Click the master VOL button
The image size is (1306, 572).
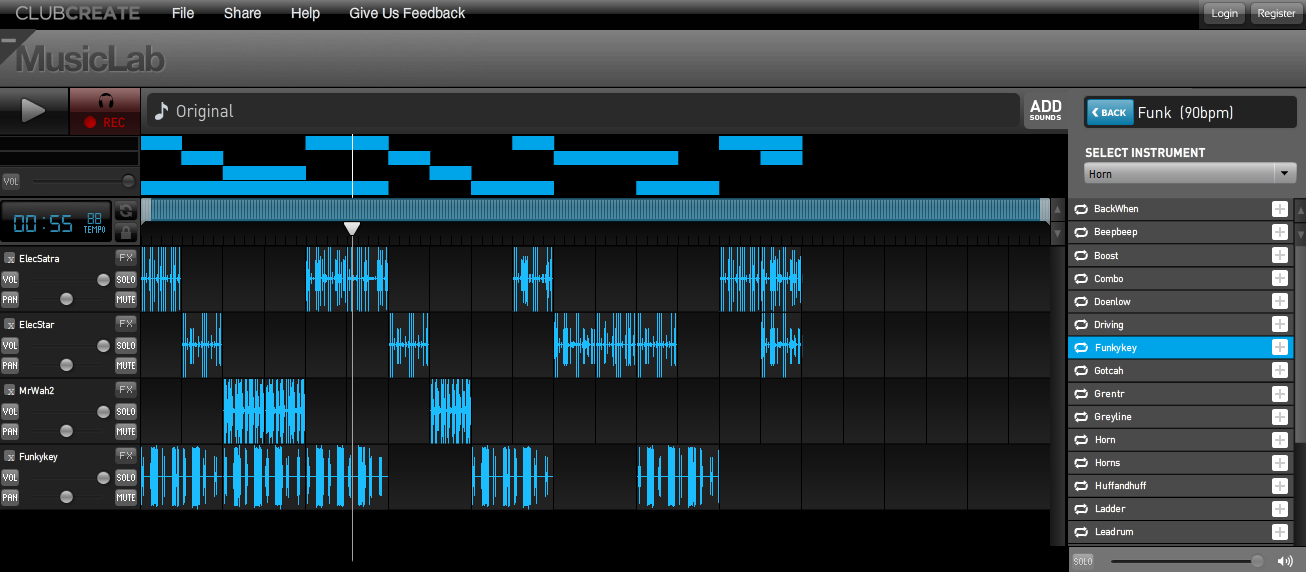coord(11,181)
